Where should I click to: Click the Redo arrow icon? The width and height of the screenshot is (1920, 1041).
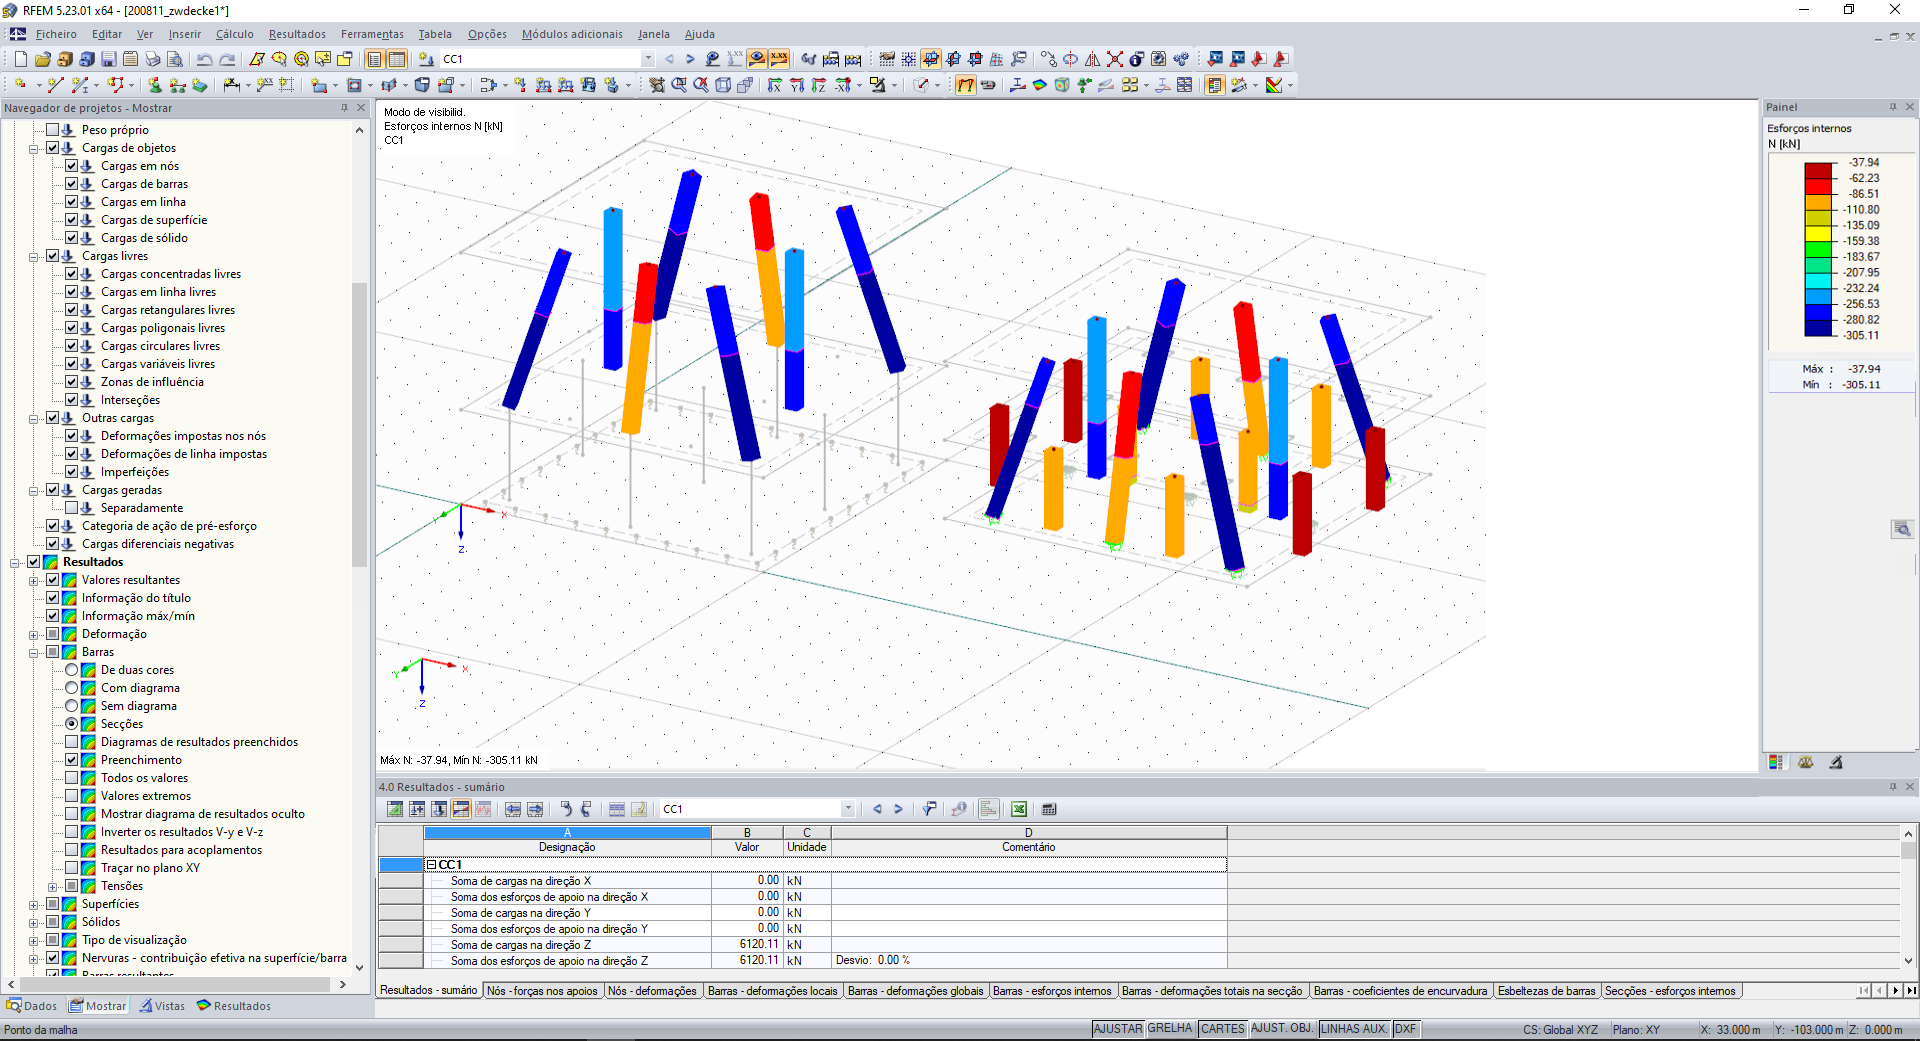227,59
